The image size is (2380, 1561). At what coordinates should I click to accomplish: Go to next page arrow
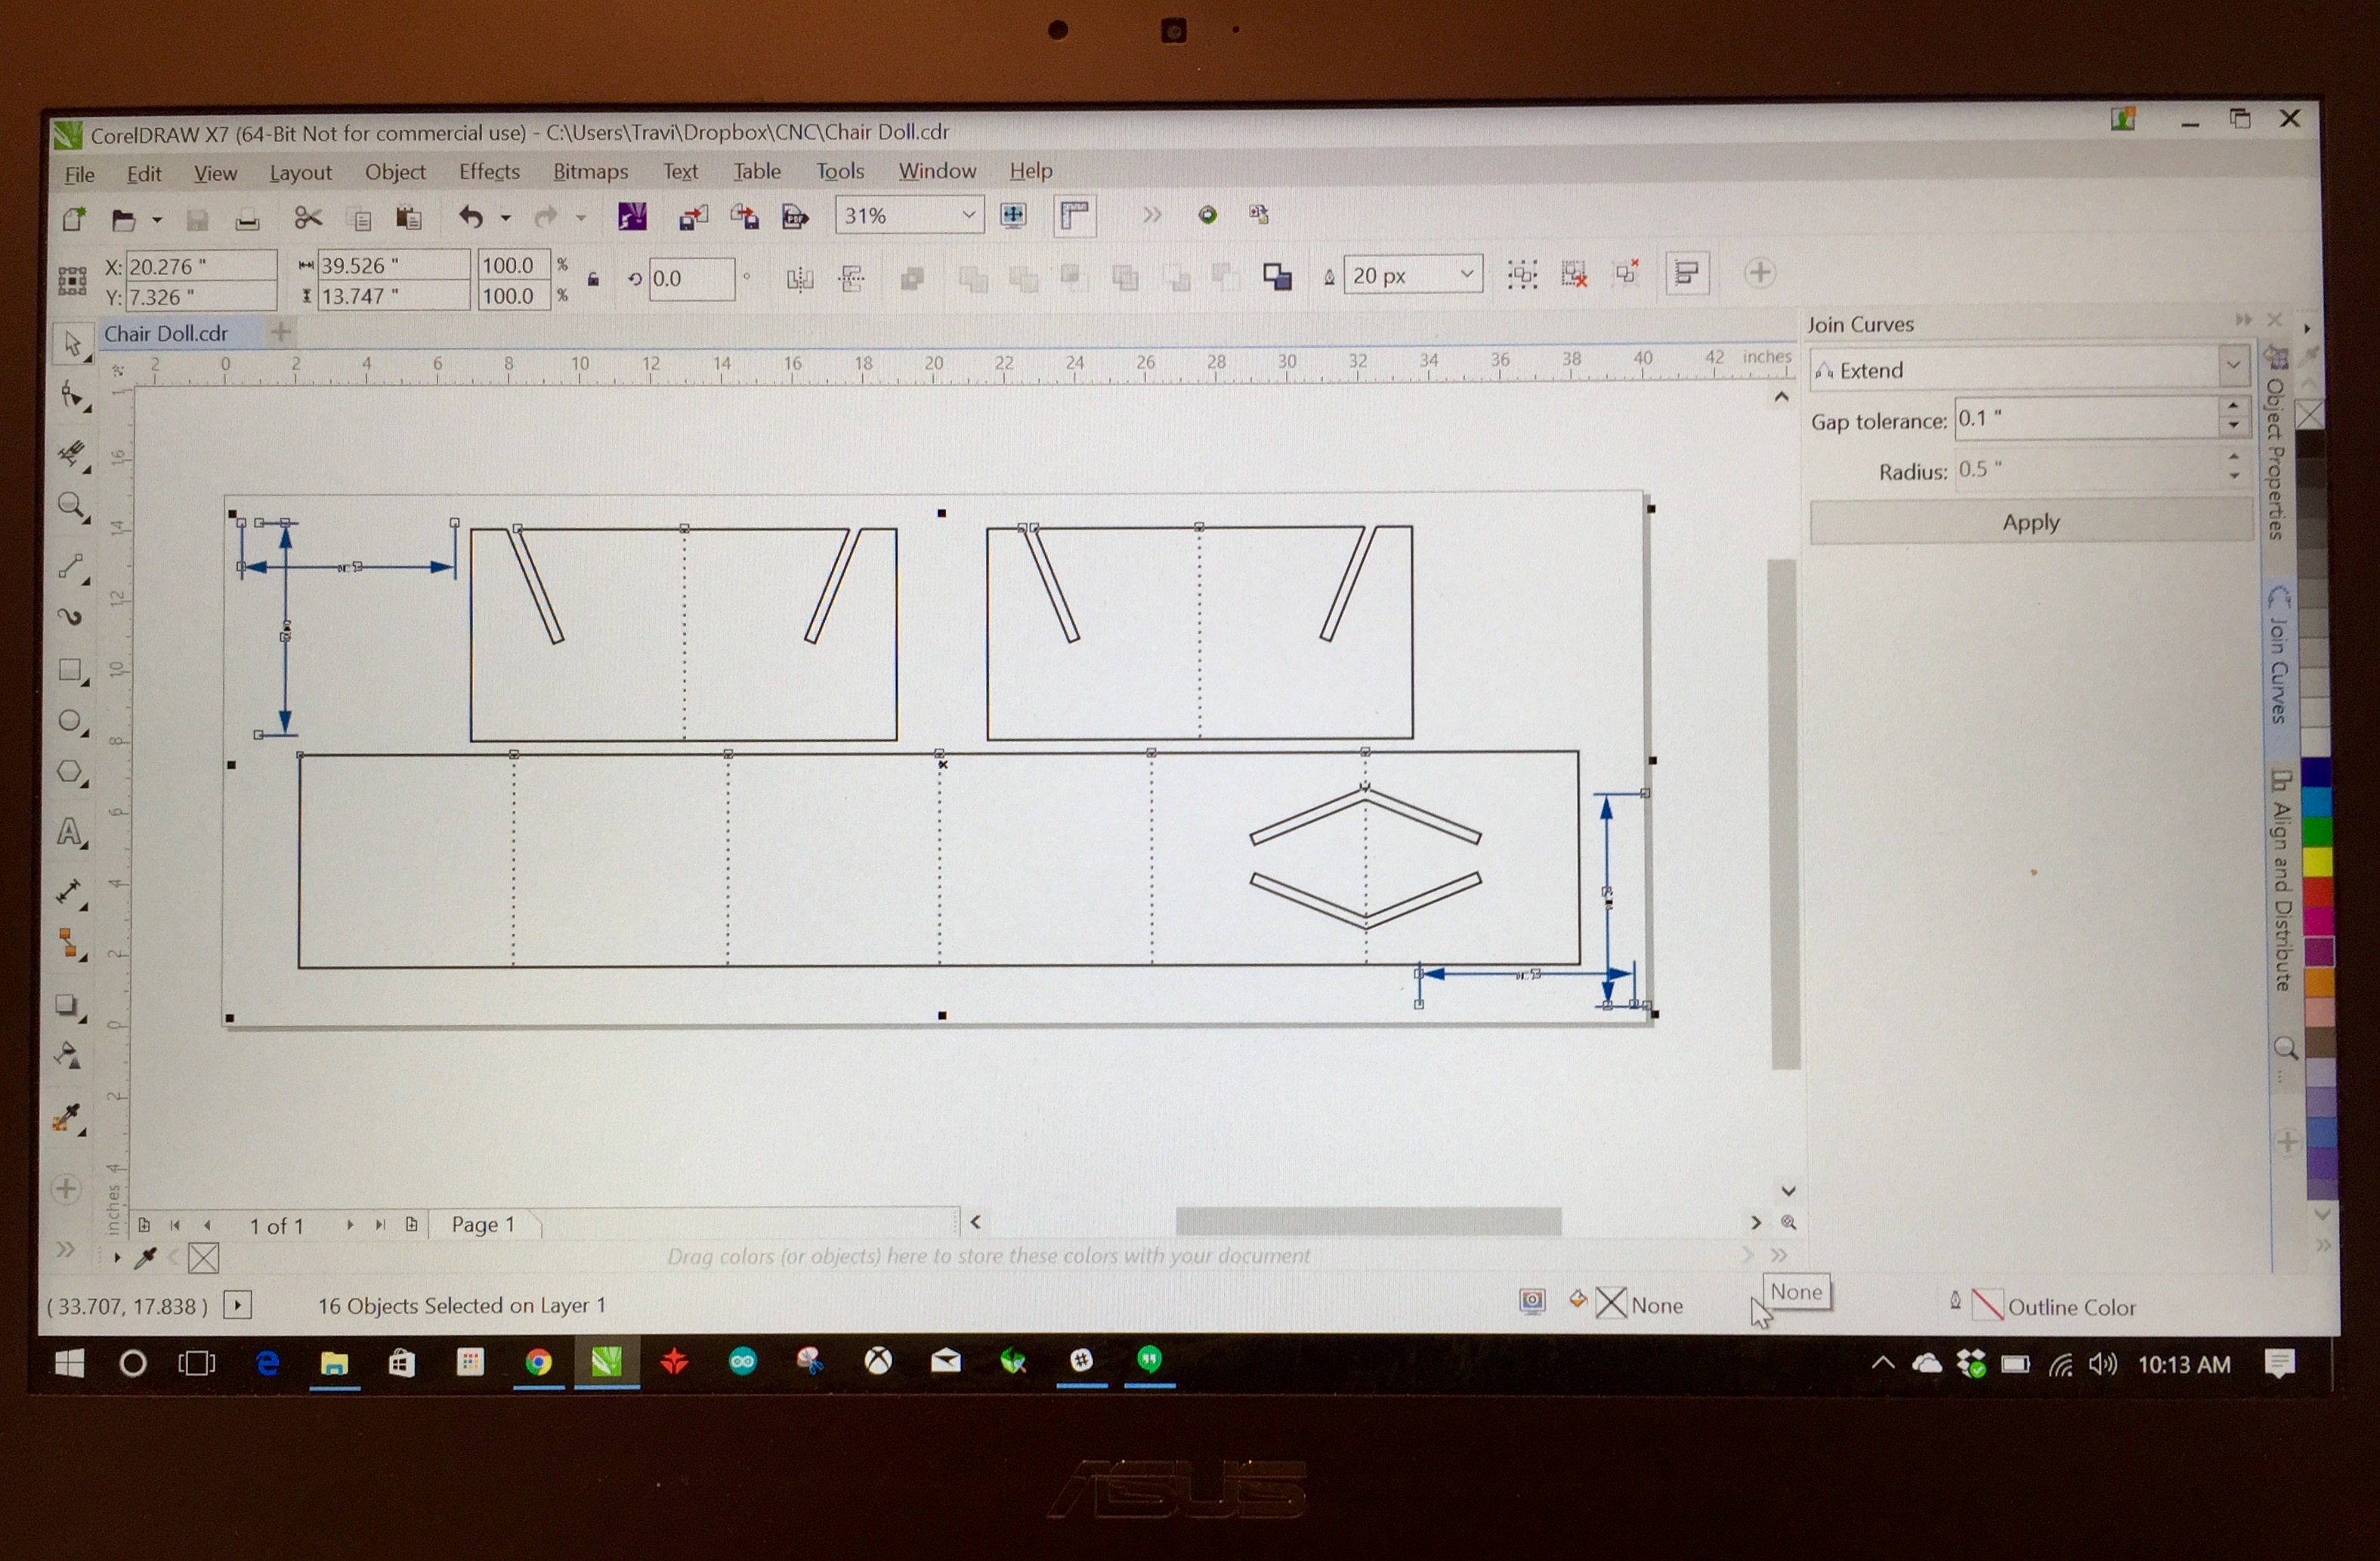point(350,1225)
